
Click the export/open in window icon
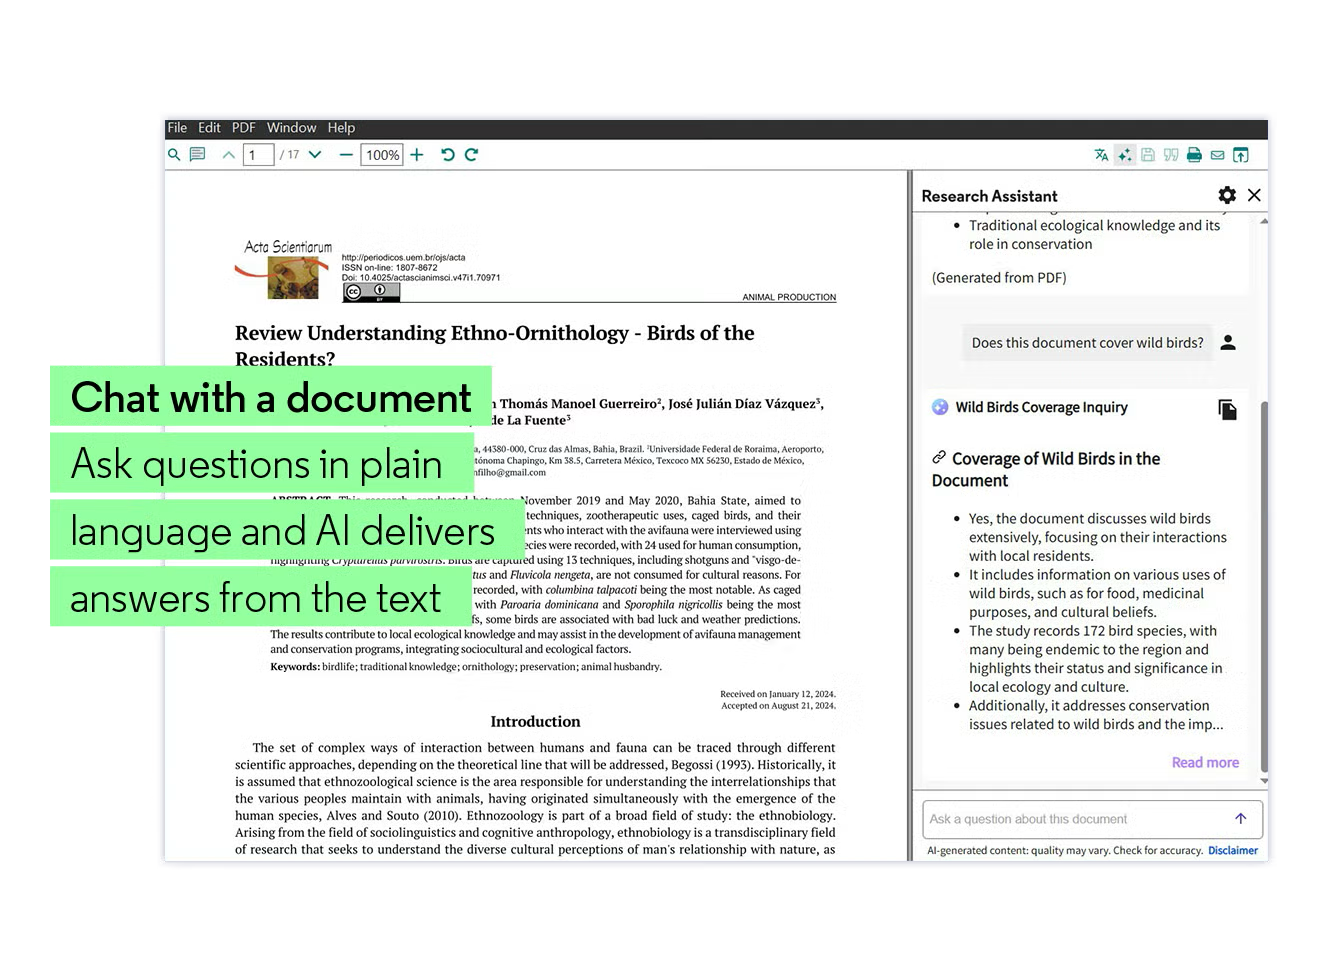click(x=1241, y=155)
